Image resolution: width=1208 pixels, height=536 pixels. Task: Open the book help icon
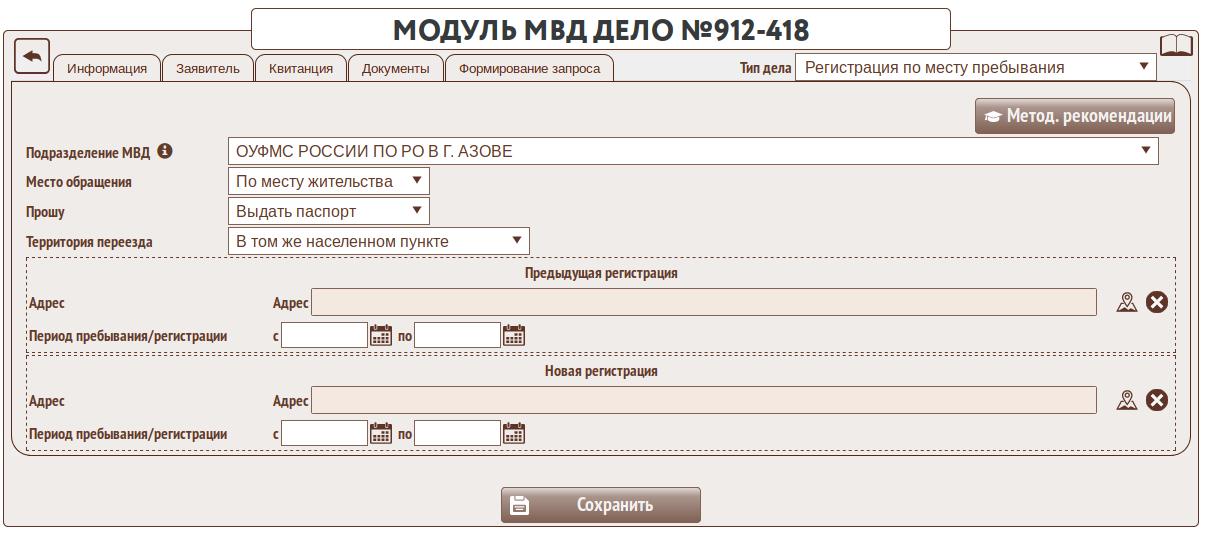(x=1176, y=47)
